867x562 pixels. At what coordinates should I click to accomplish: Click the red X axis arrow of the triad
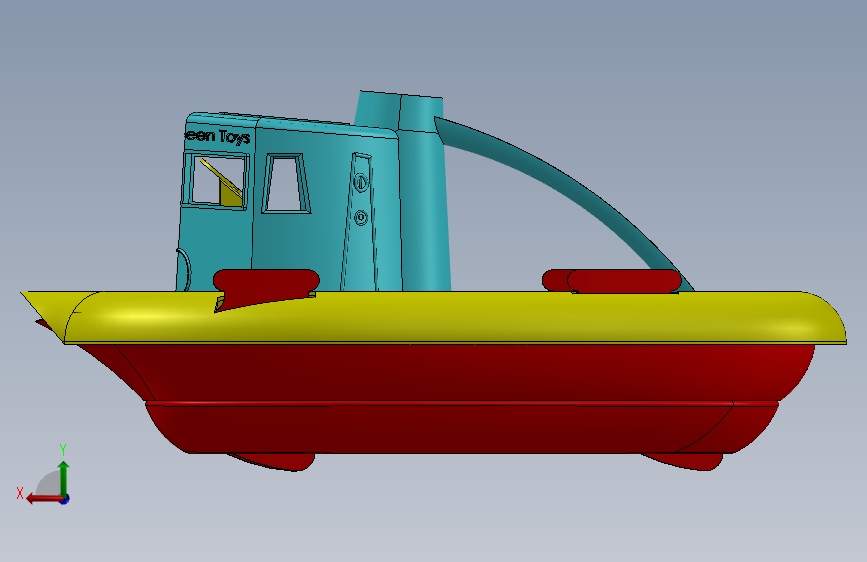coord(43,499)
